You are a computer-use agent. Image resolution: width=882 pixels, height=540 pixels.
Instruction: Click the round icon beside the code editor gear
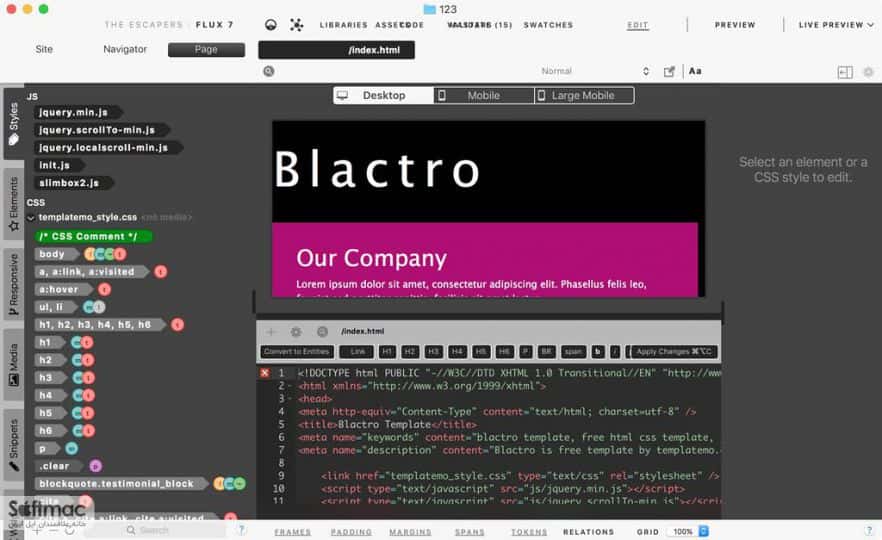coord(322,332)
